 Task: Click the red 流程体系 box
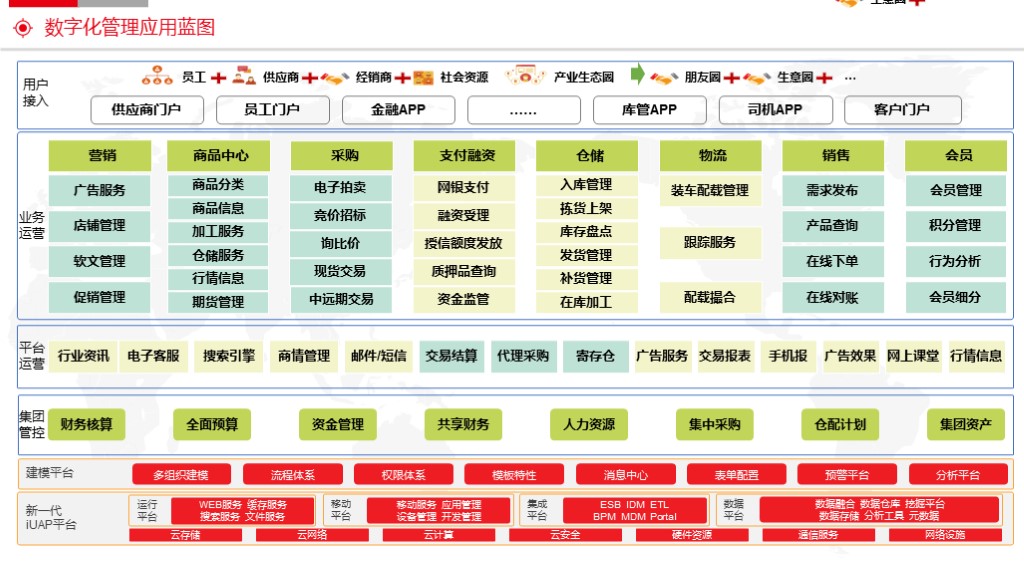[293, 475]
